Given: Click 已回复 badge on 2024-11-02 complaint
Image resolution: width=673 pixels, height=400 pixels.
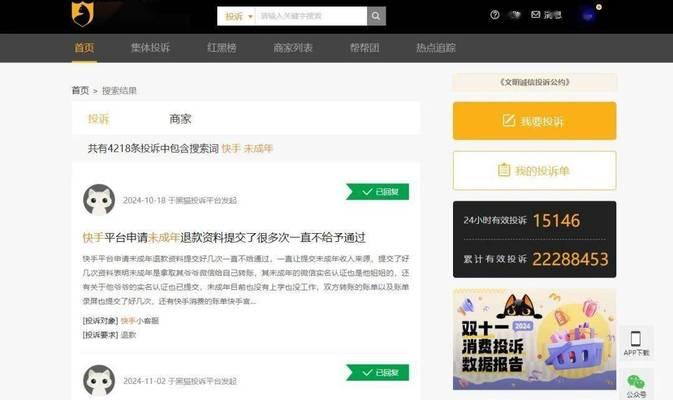Looking at the screenshot, I should [x=377, y=373].
